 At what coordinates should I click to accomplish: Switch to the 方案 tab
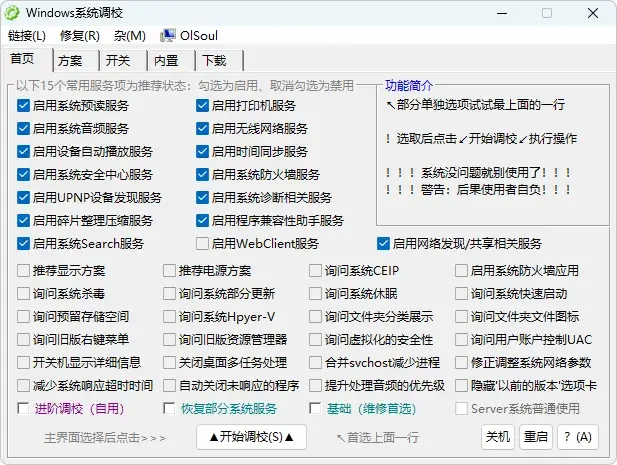(70, 61)
